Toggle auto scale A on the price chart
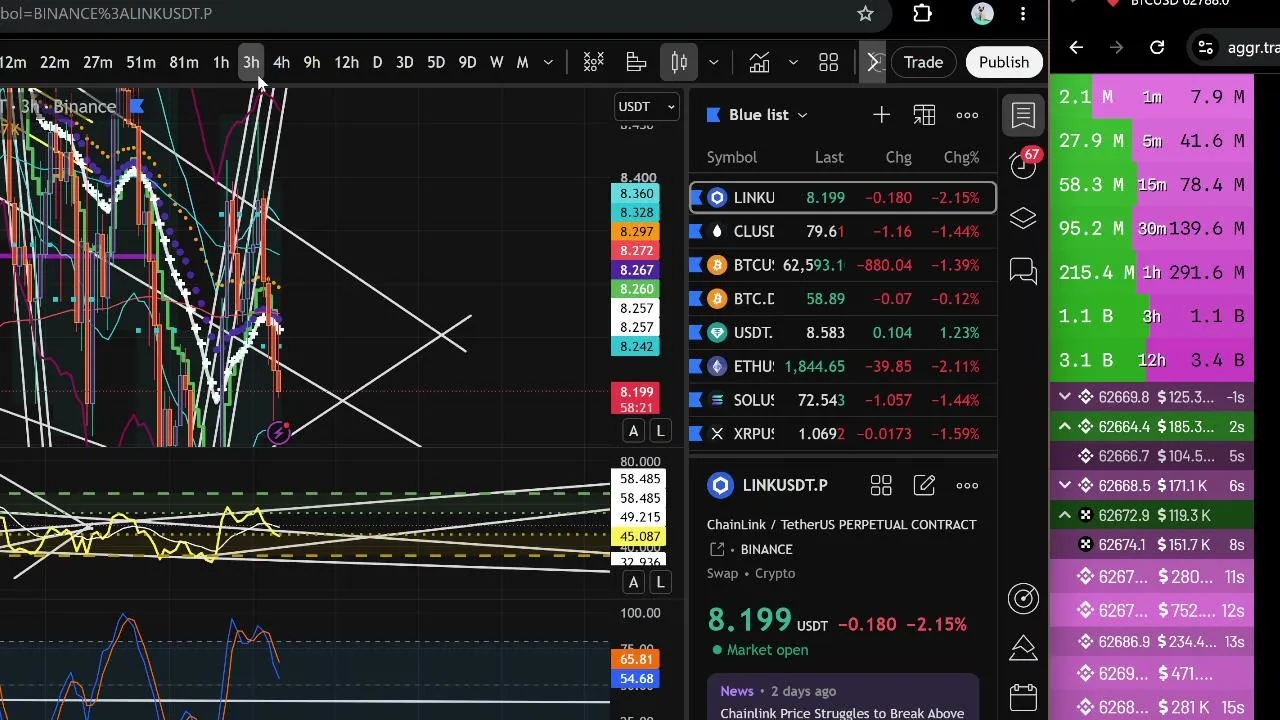This screenshot has height=720, width=1280. coord(633,431)
